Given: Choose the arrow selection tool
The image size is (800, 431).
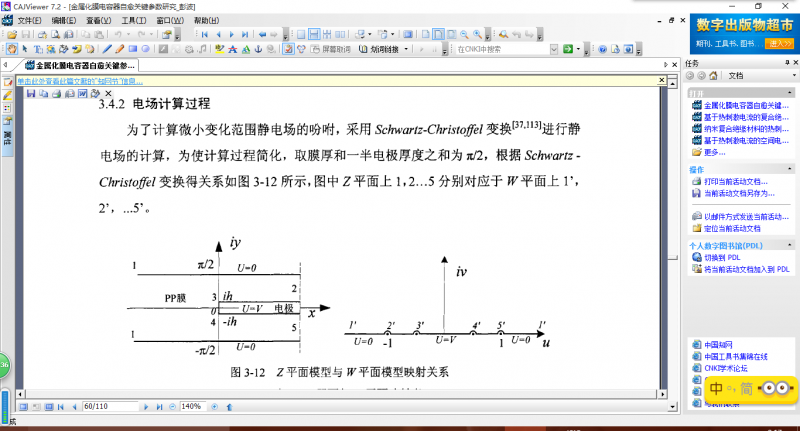Looking at the screenshot, I should (x=25, y=49).
